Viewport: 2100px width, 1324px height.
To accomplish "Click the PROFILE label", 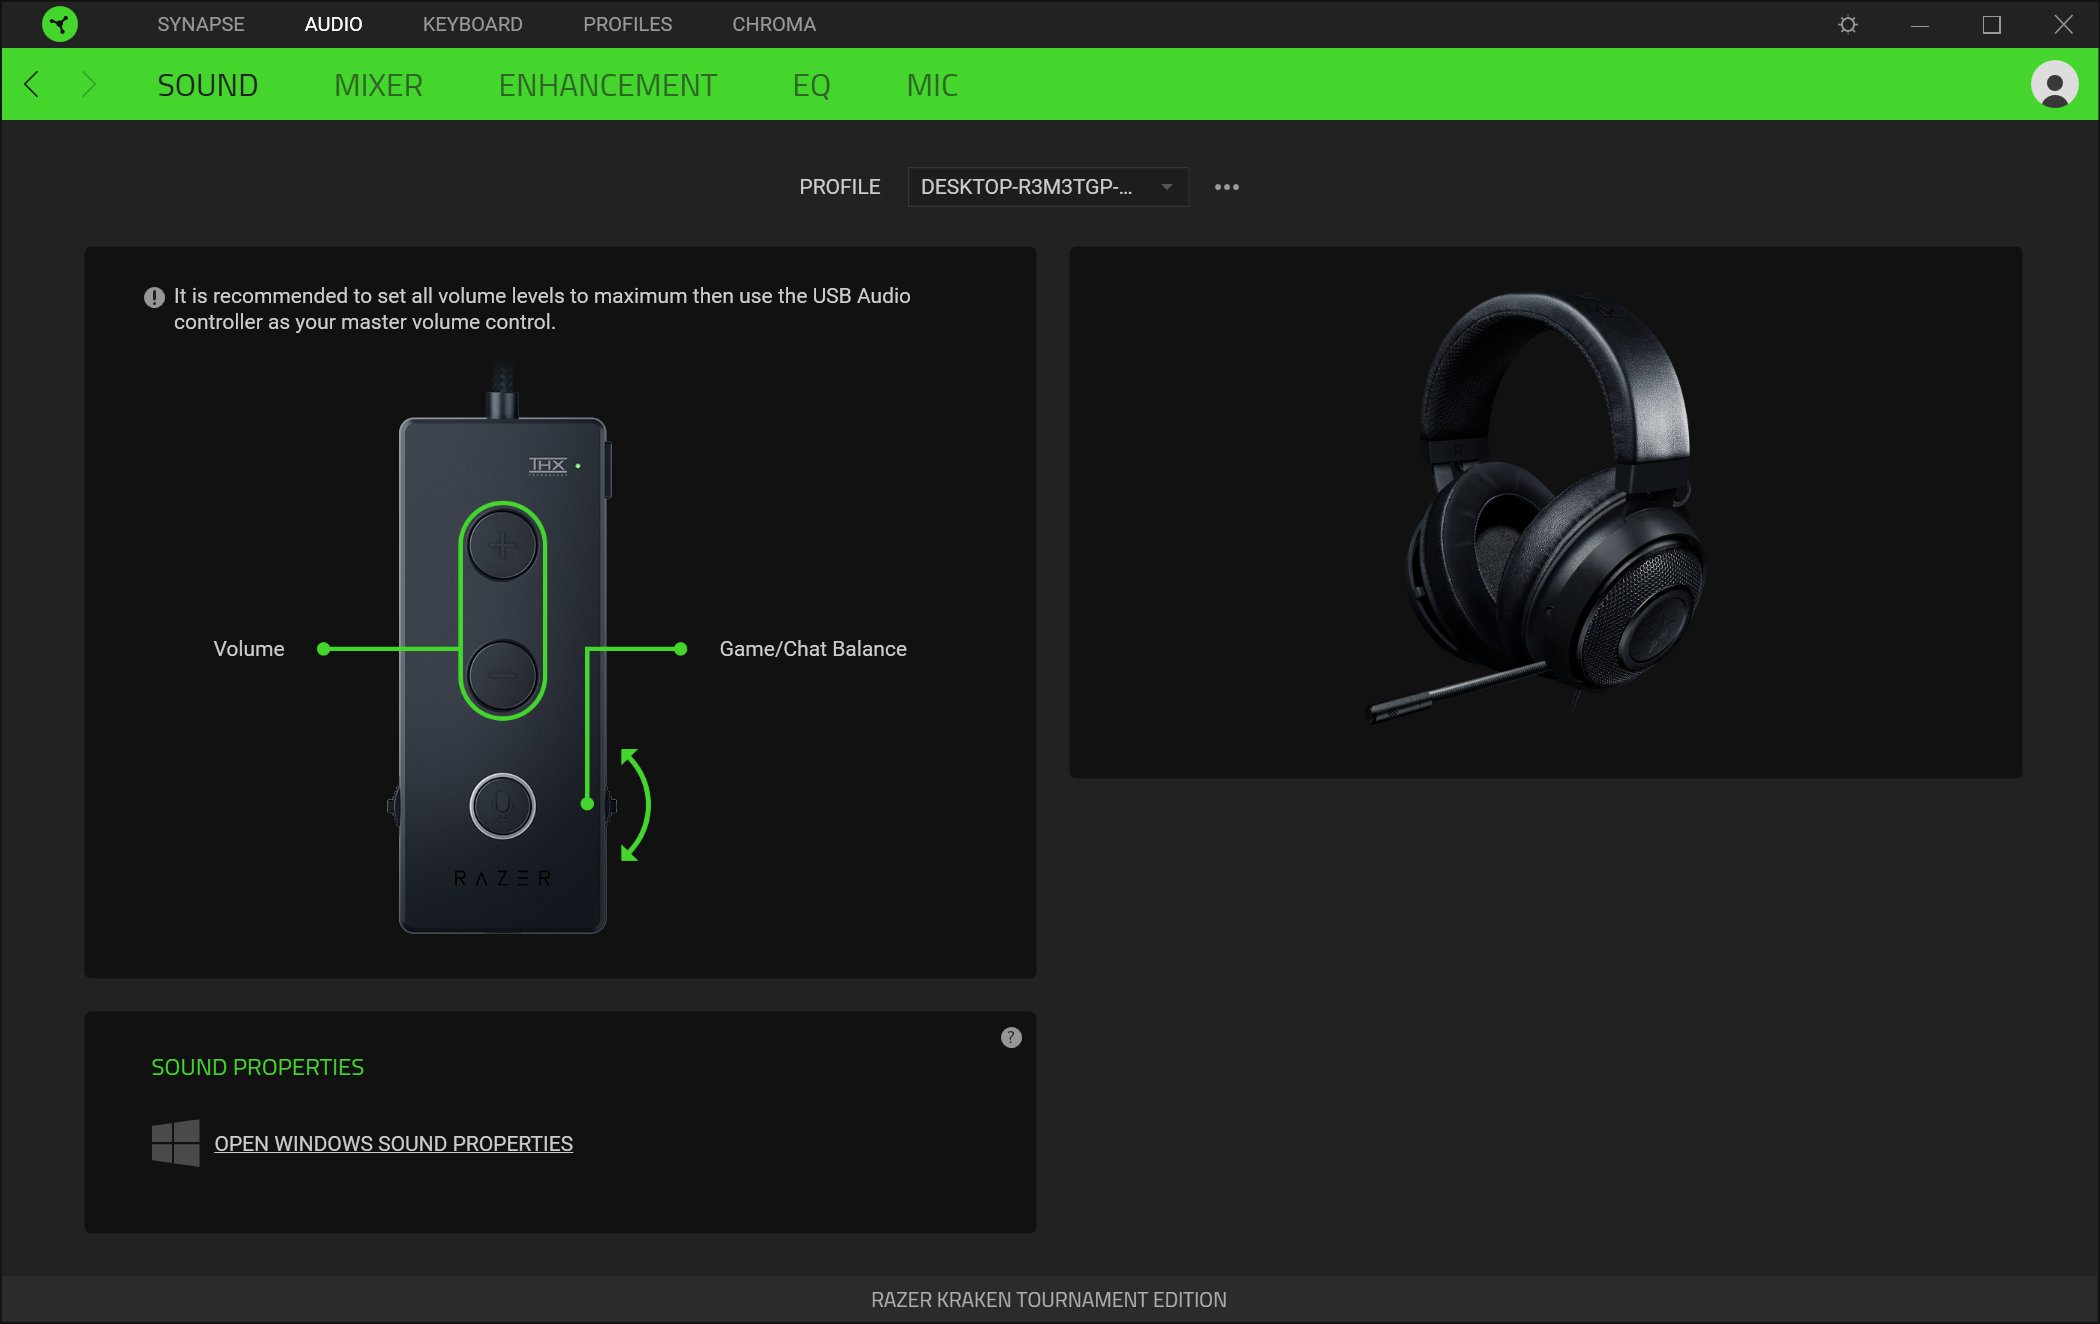I will click(839, 187).
